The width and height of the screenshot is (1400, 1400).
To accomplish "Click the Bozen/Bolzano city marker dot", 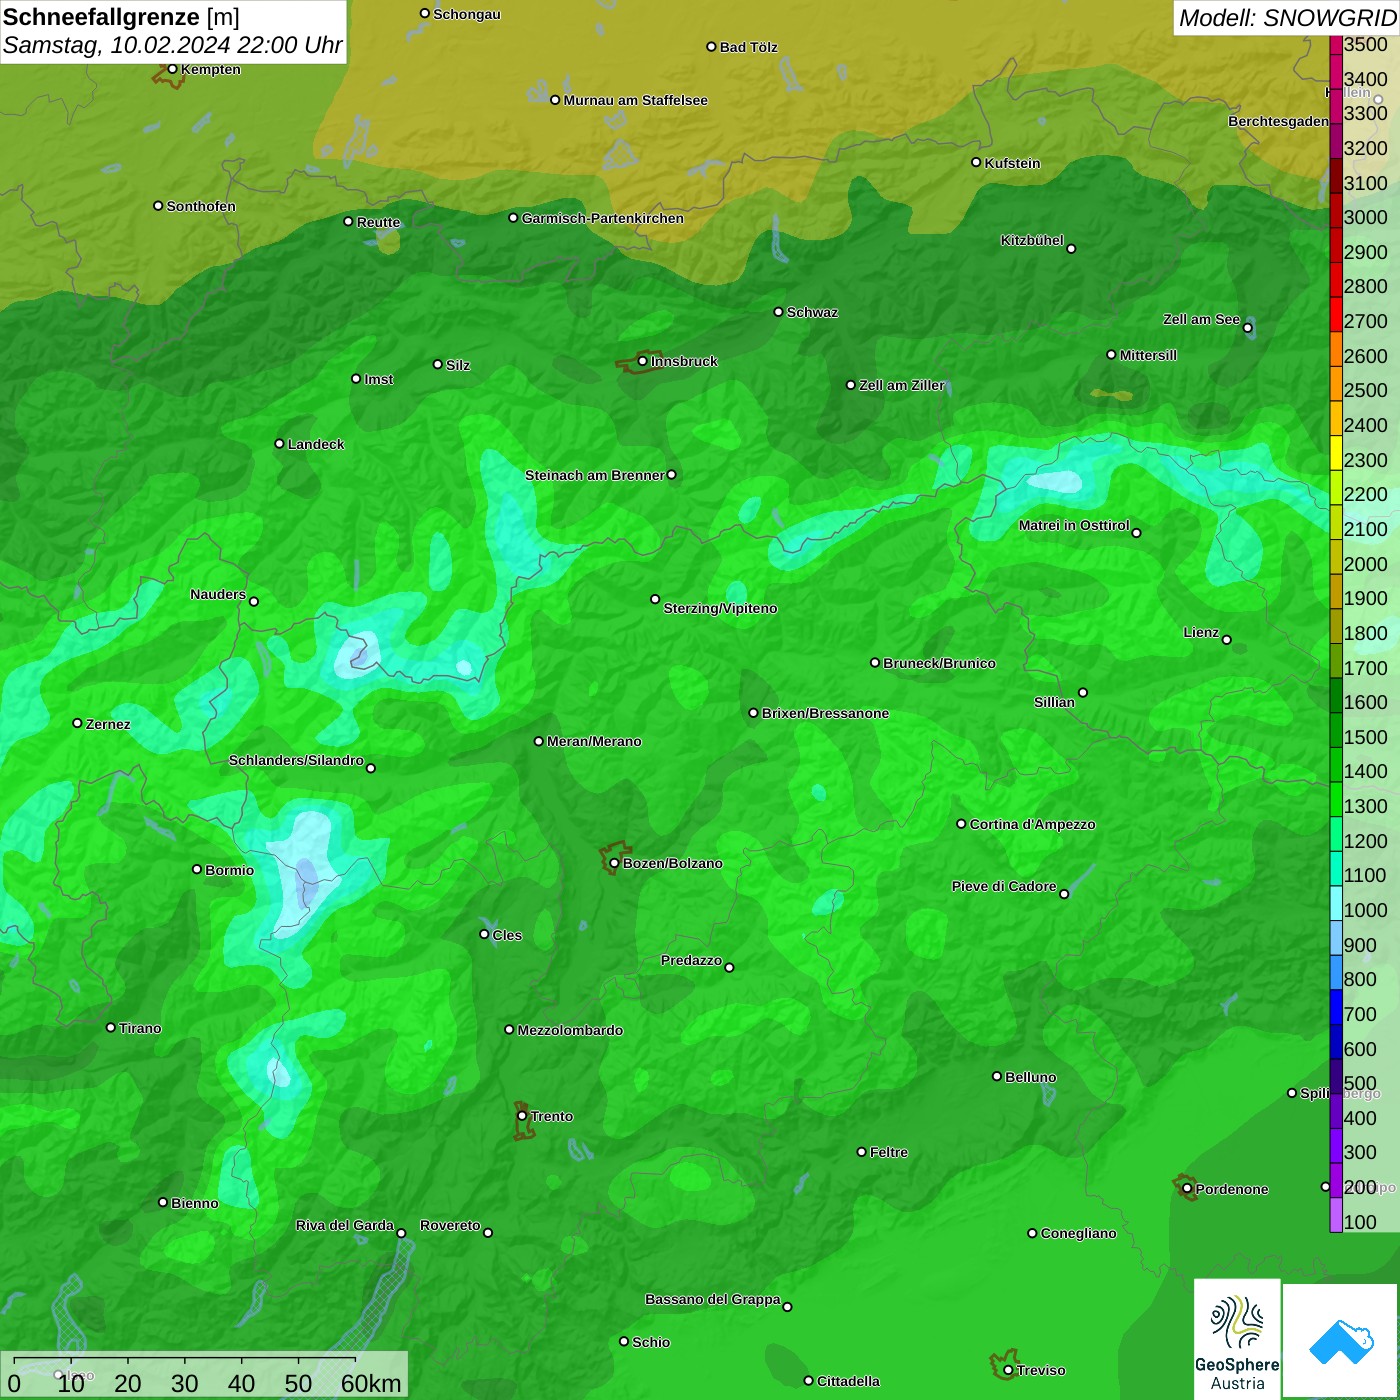I will pyautogui.click(x=614, y=863).
